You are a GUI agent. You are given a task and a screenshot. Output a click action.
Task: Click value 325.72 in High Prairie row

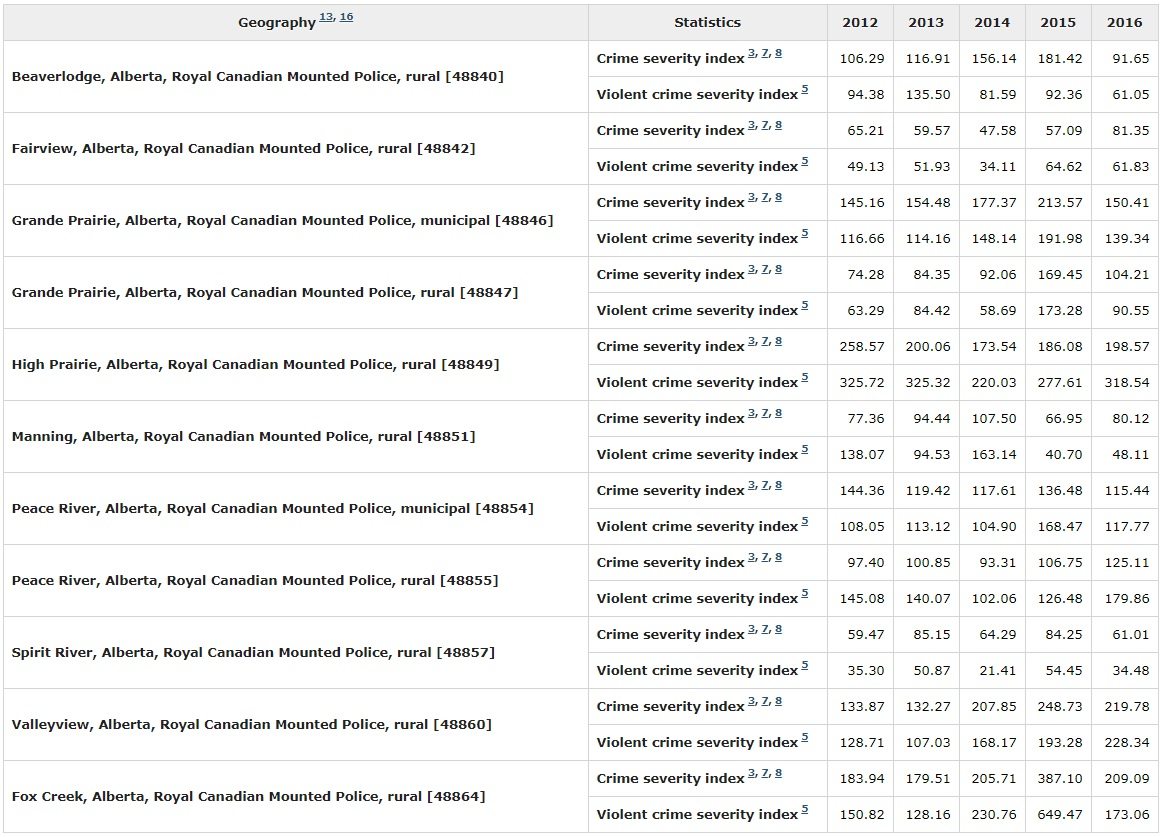[x=862, y=382]
